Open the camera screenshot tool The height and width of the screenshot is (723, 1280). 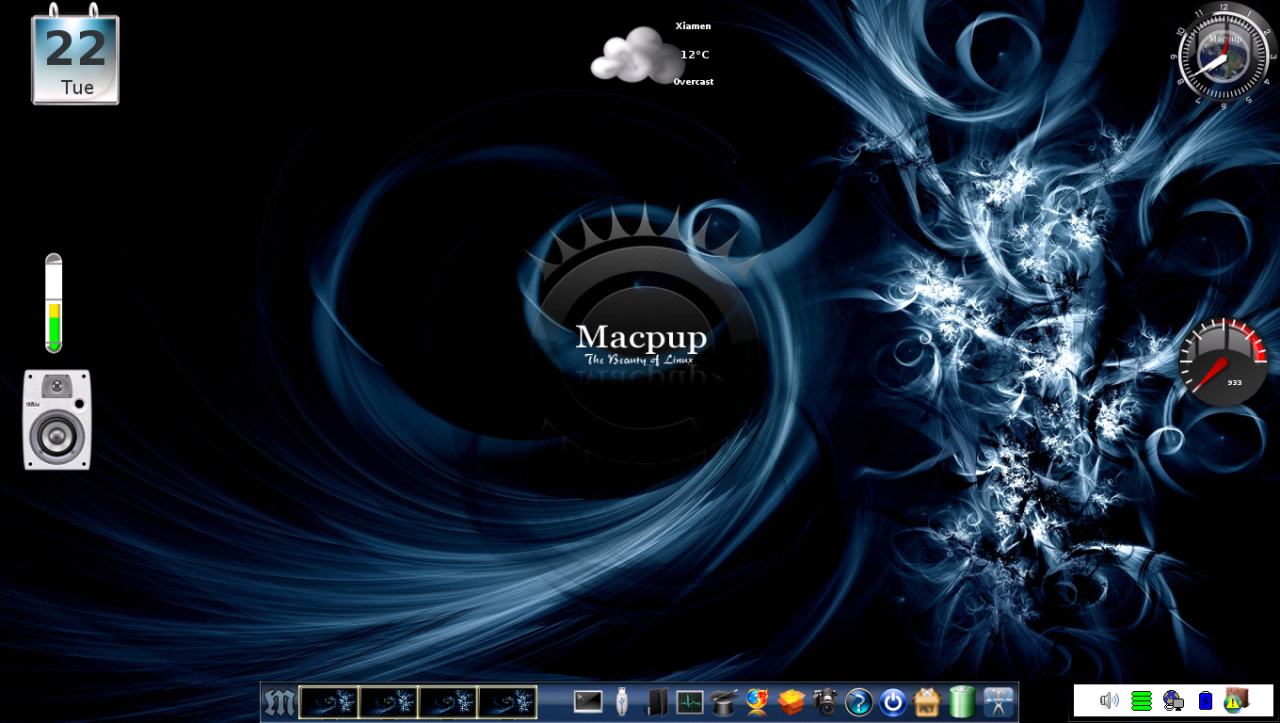coord(825,702)
